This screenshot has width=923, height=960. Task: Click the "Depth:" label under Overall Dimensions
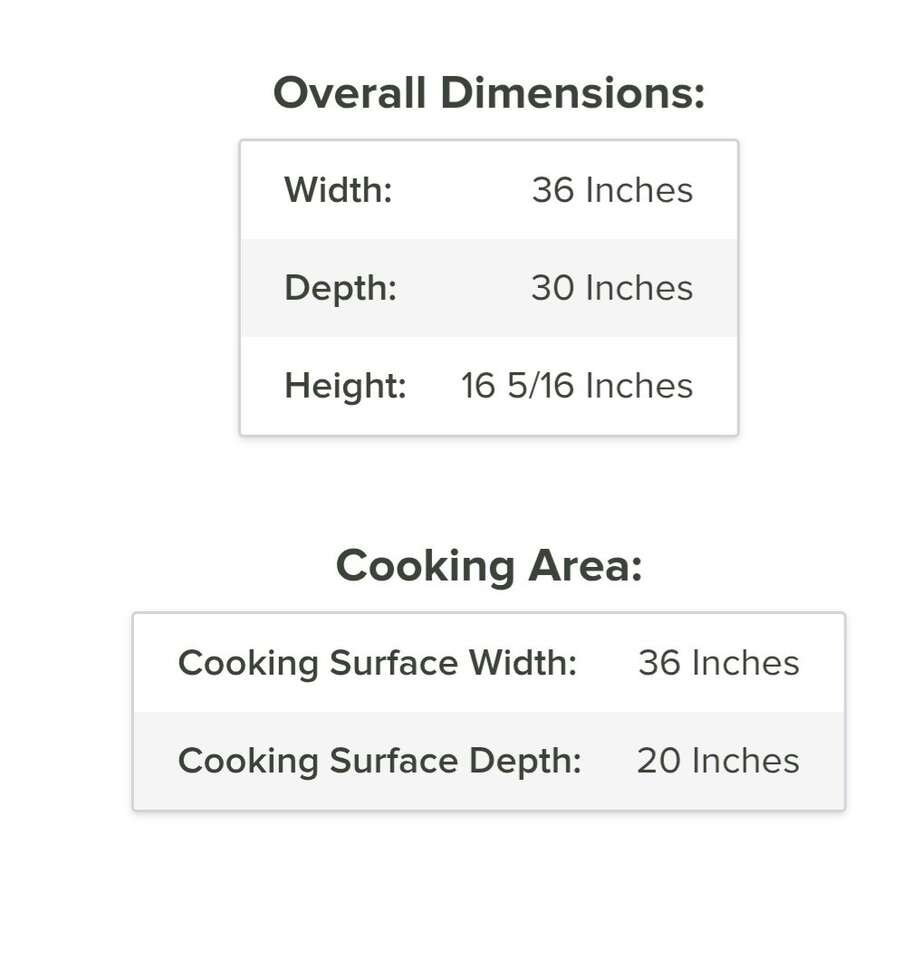[340, 288]
